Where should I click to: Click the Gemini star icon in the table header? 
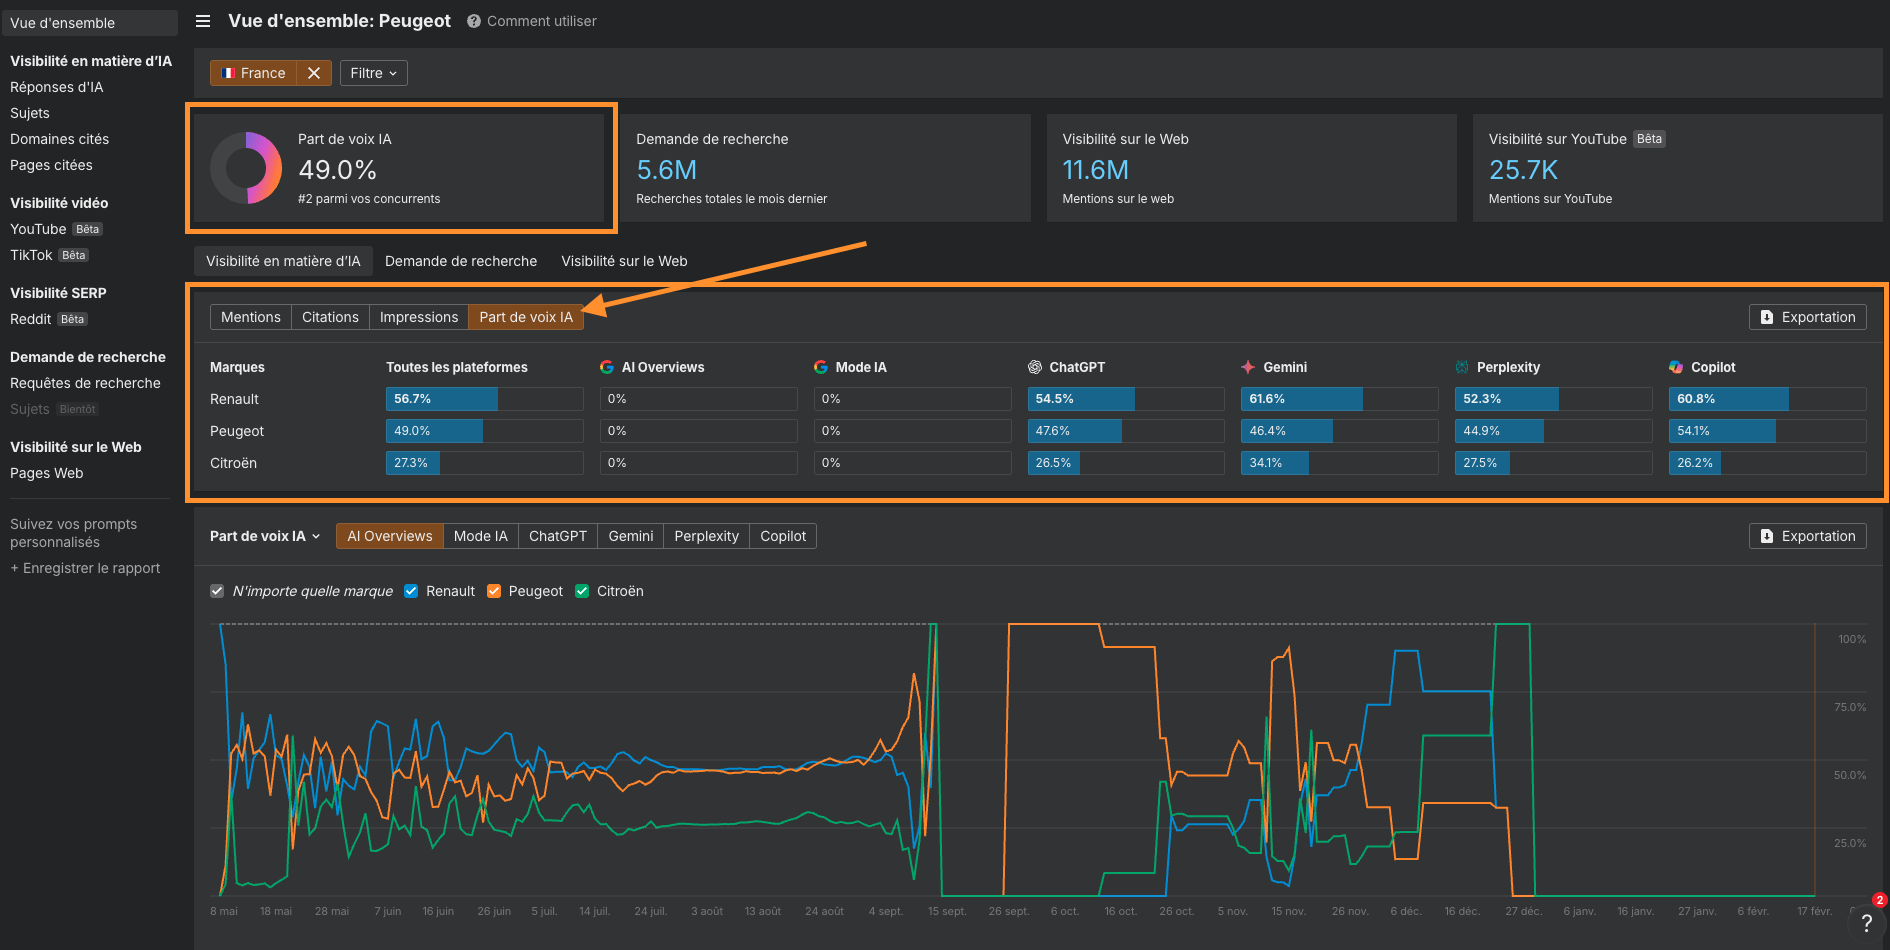coord(1248,367)
